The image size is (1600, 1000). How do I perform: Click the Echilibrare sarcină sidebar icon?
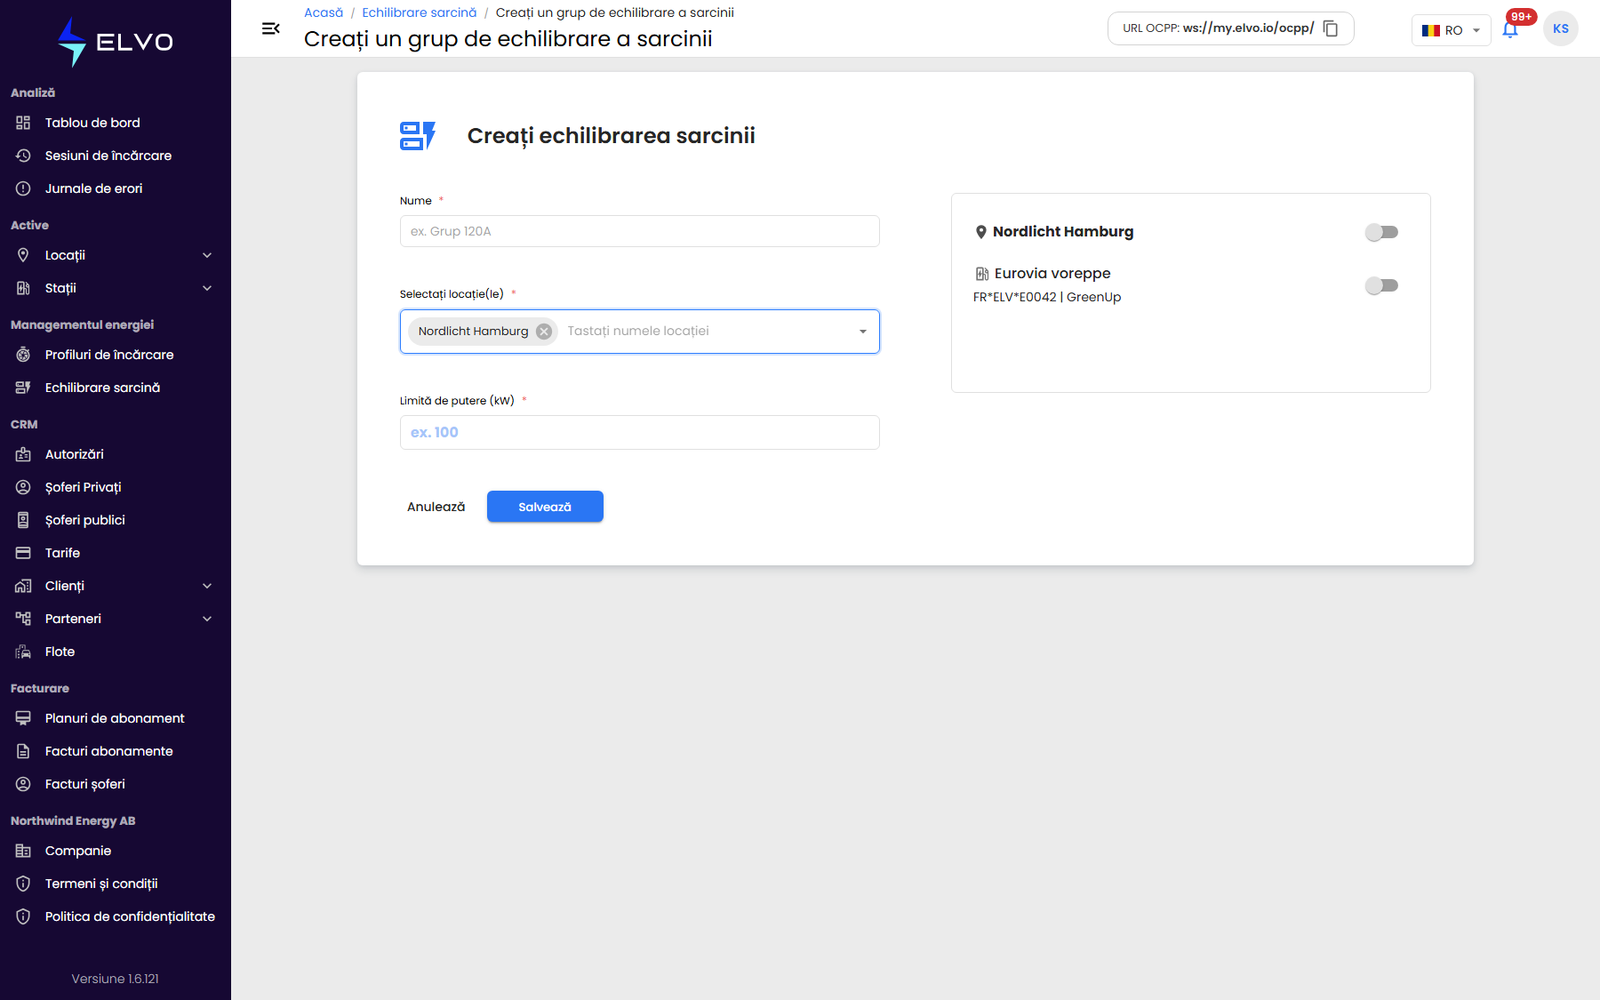tap(23, 388)
